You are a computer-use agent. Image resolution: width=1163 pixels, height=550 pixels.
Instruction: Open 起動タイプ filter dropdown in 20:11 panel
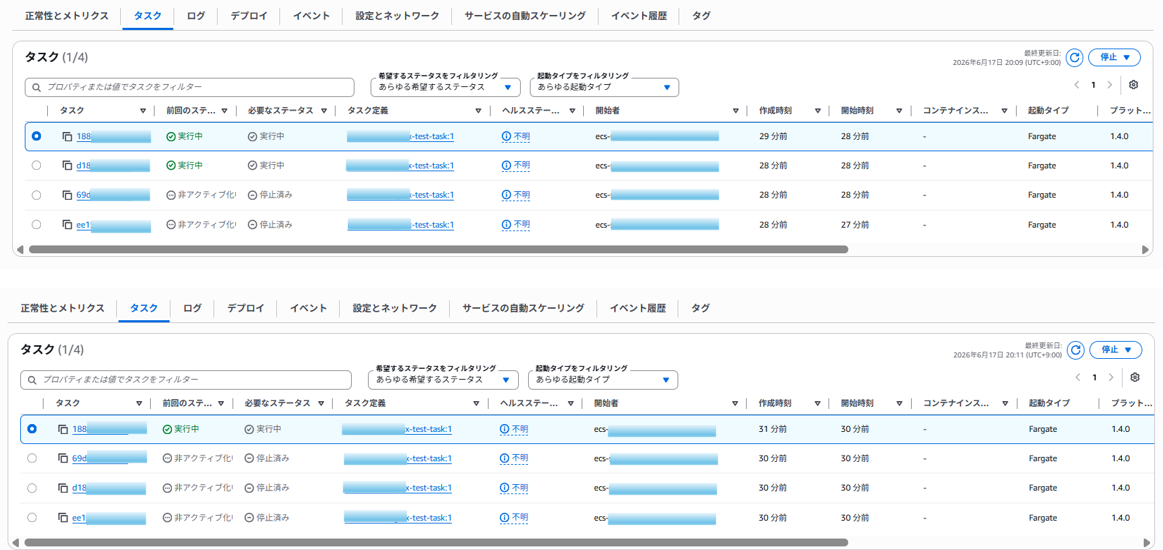[602, 380]
